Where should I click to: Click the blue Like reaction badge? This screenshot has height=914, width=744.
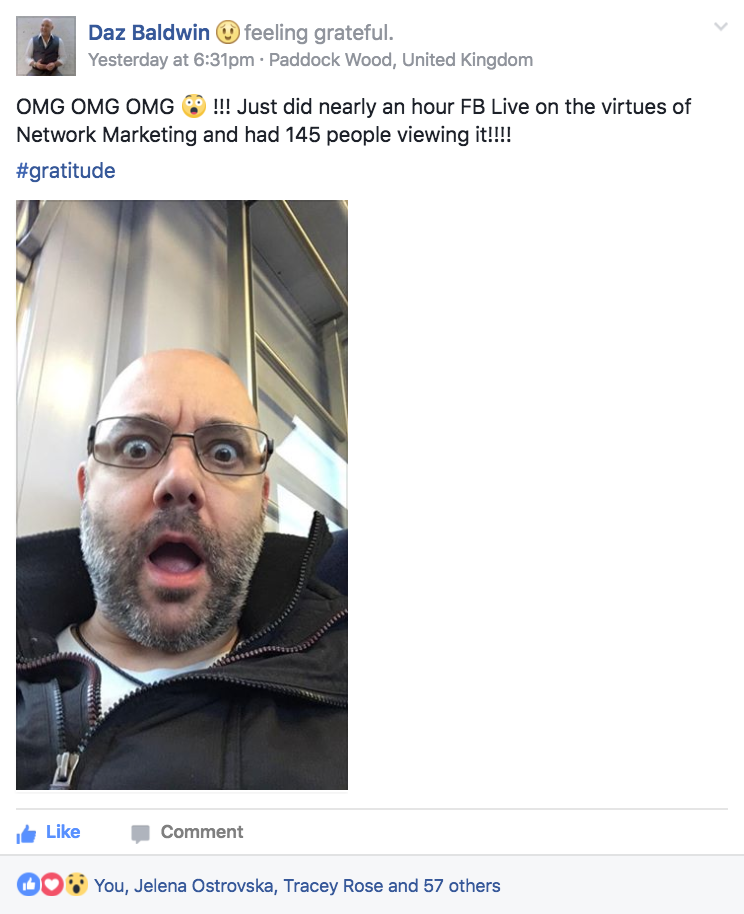pos(28,885)
